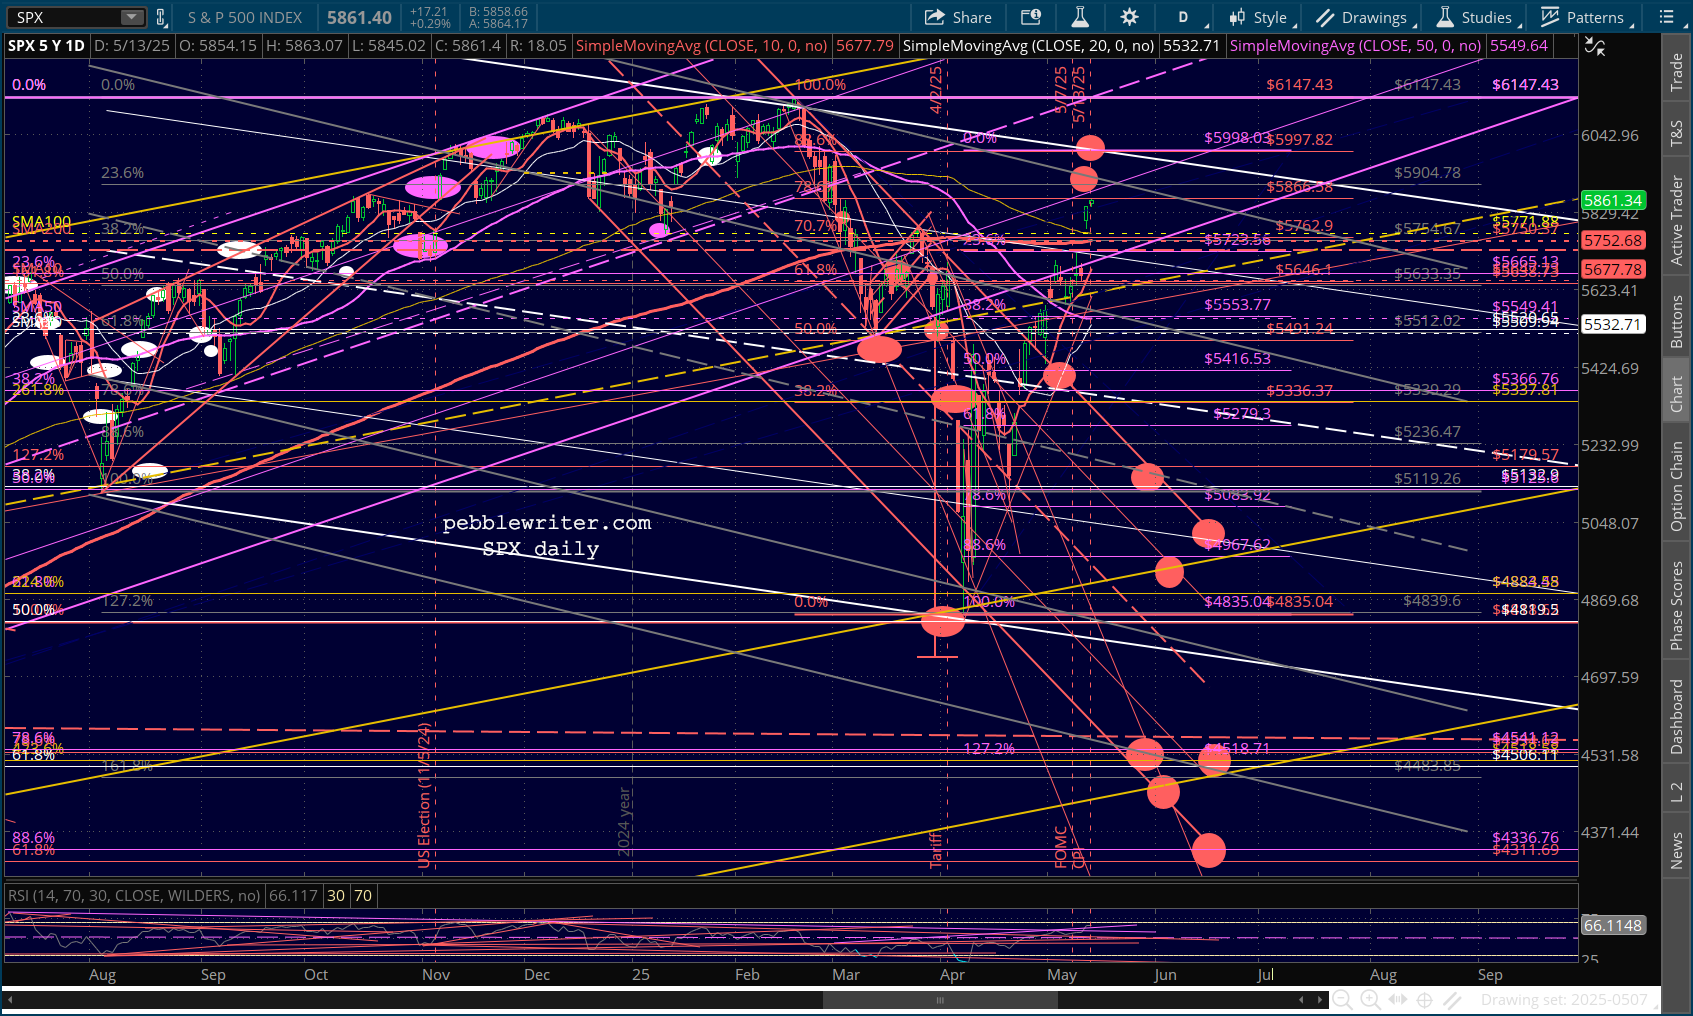Toggle the price axis scaling icon
Image resolution: width=1693 pixels, height=1016 pixels.
tap(1595, 47)
